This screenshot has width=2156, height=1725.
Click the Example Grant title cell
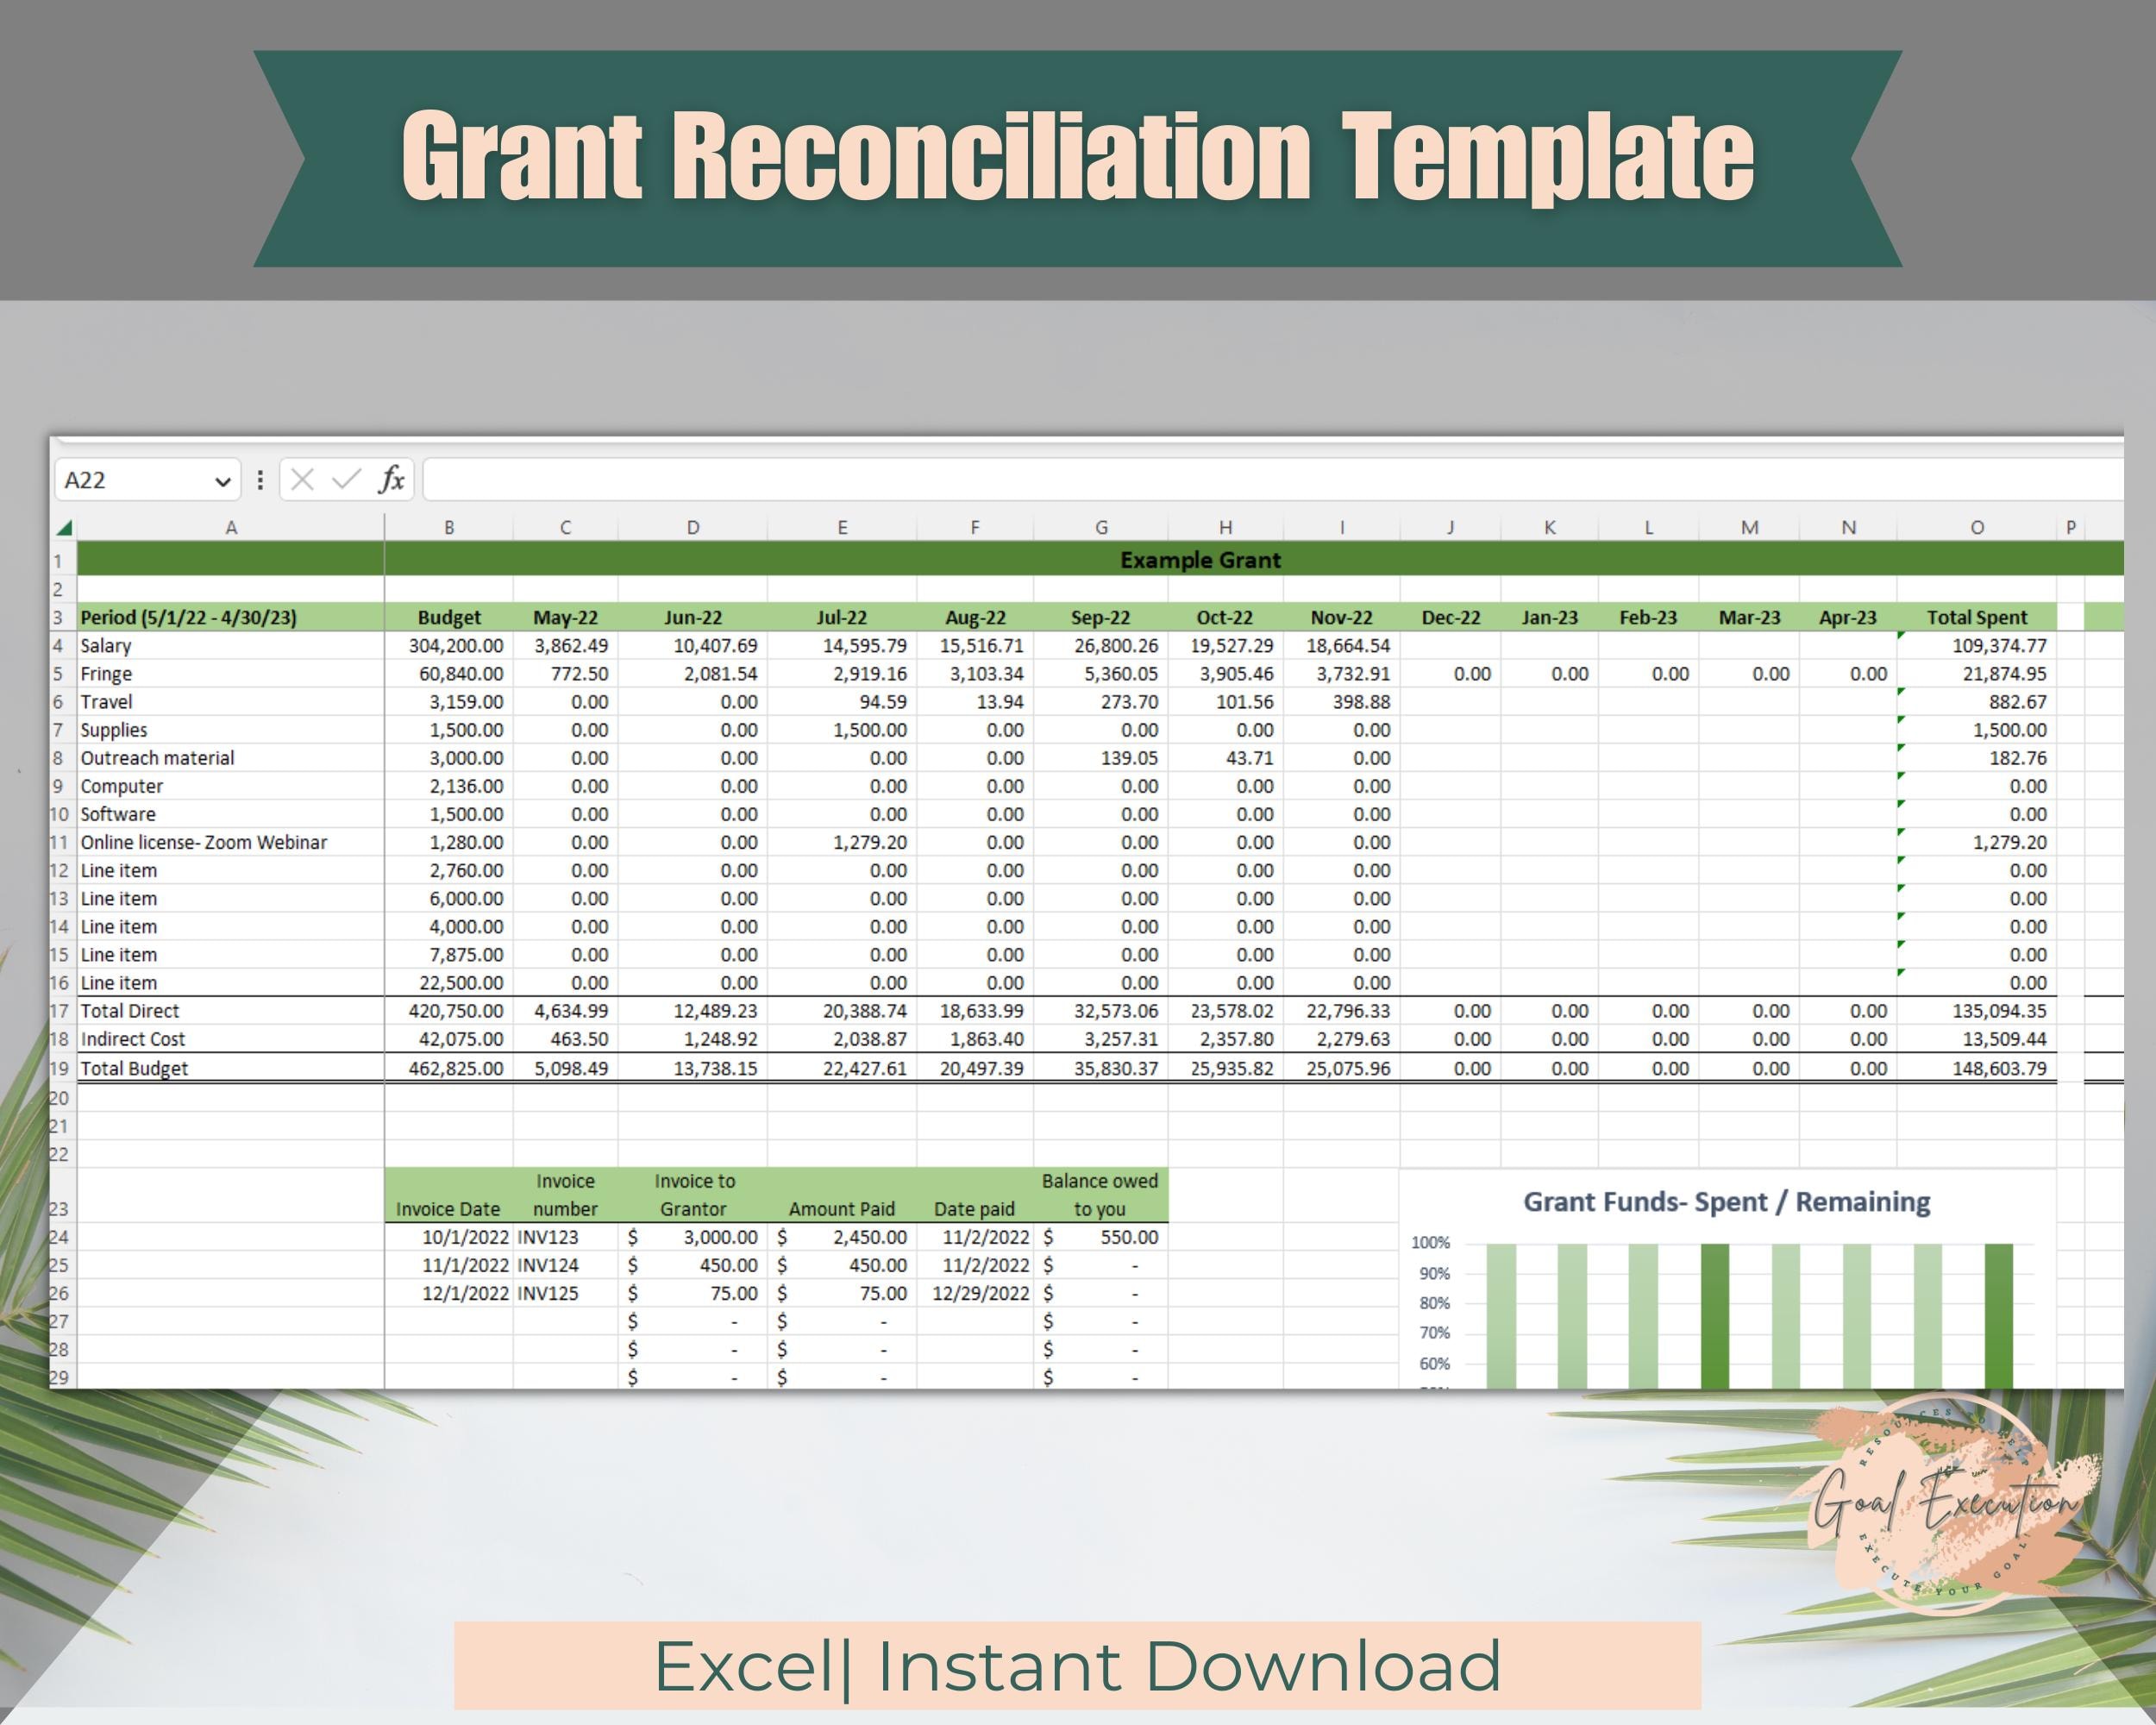click(x=1200, y=560)
